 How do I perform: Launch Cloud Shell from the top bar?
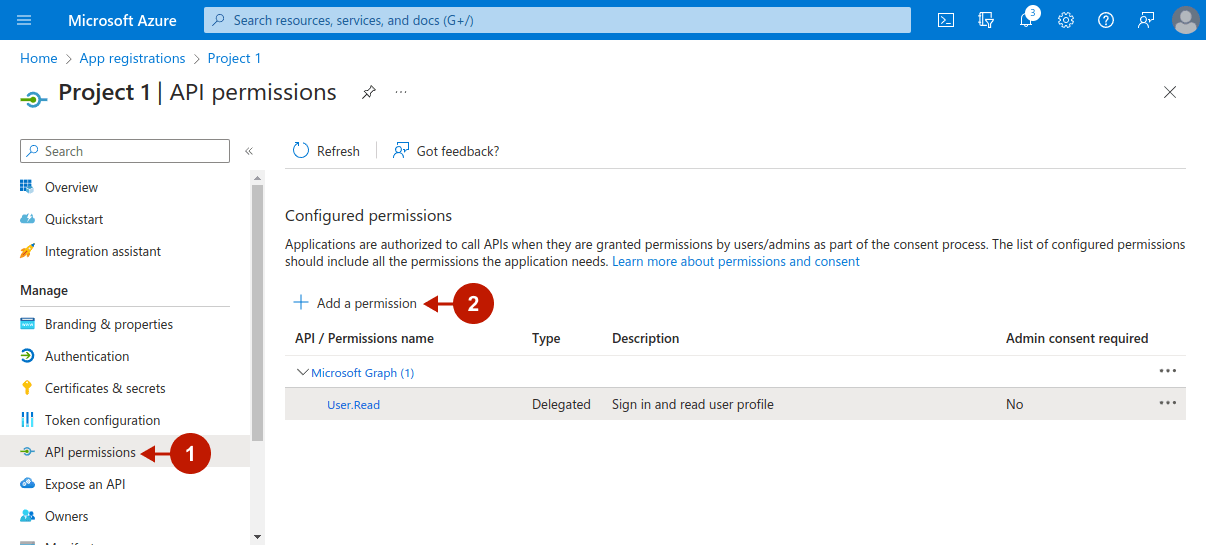click(x=945, y=20)
